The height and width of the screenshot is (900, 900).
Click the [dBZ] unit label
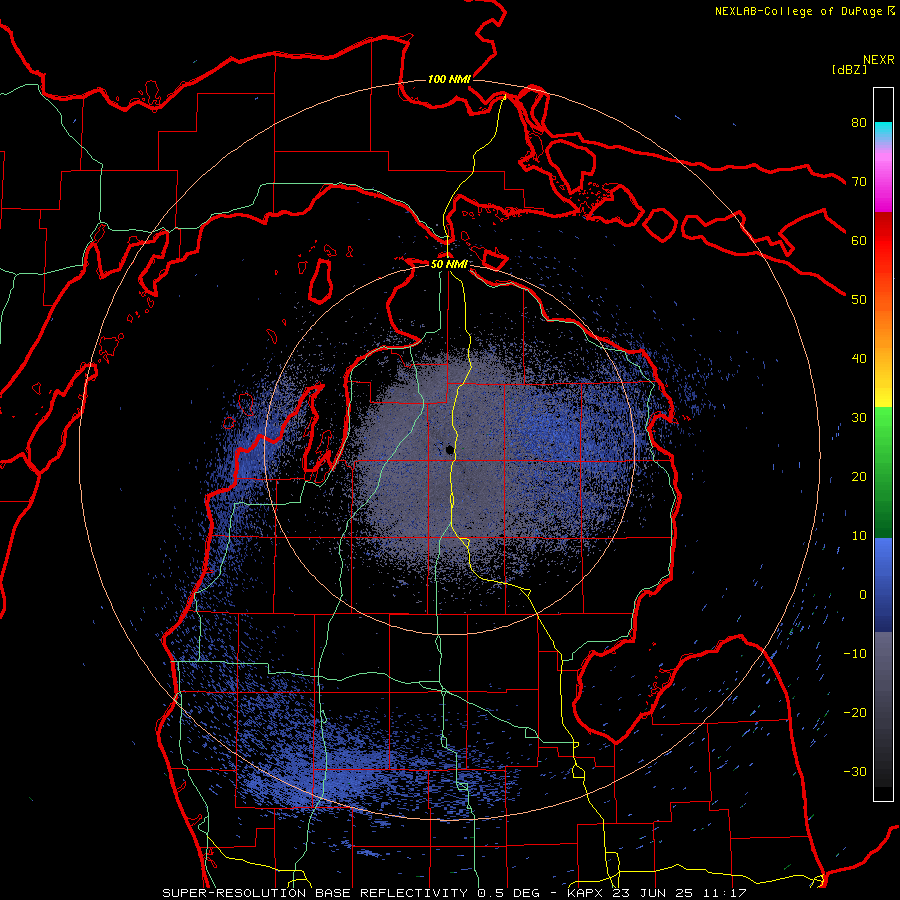coord(849,69)
